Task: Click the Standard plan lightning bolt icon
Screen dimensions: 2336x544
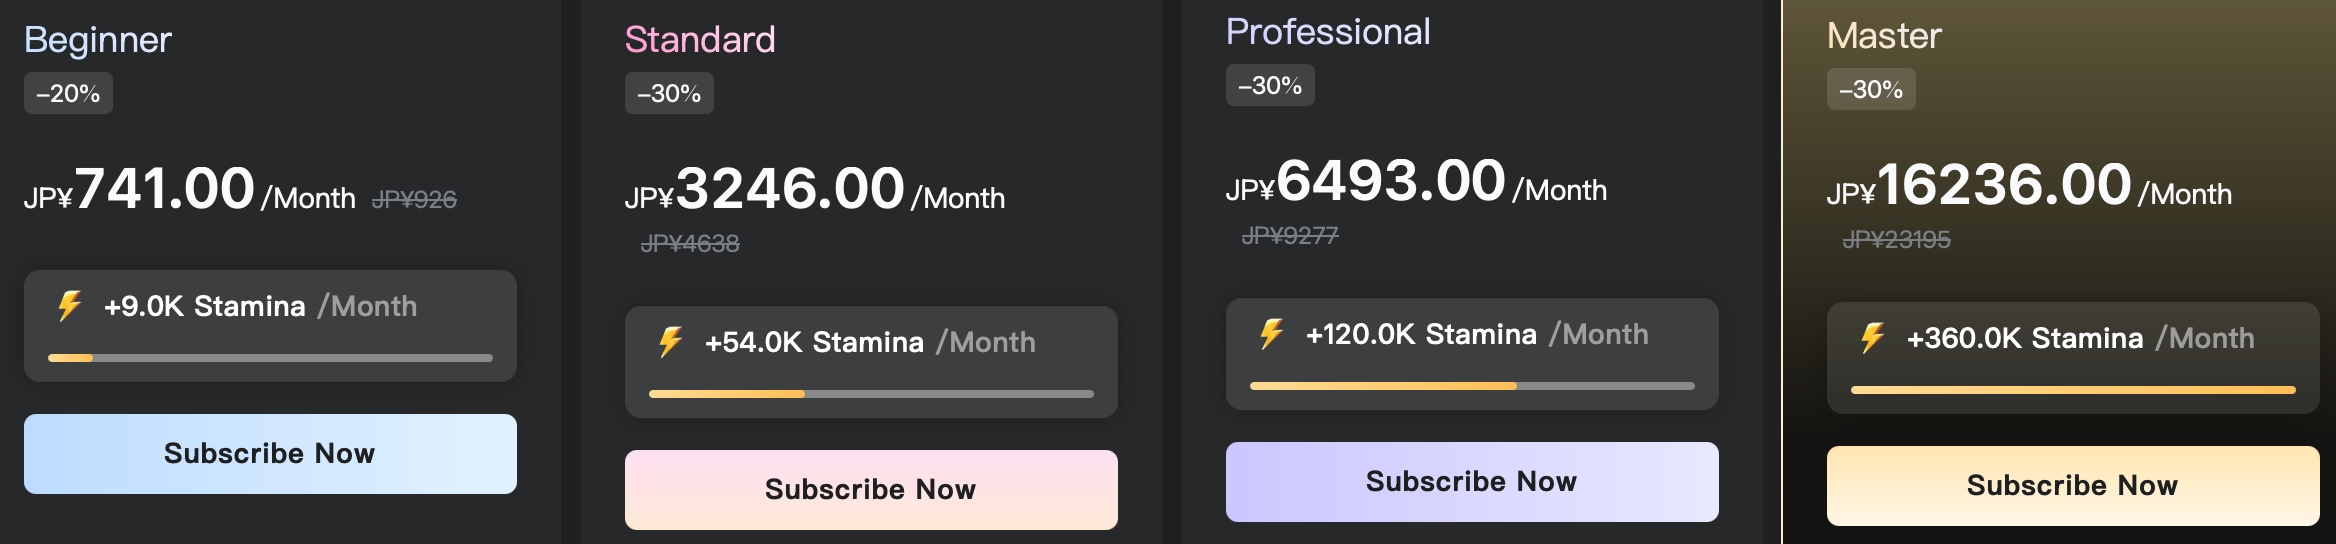Action: pyautogui.click(x=670, y=342)
